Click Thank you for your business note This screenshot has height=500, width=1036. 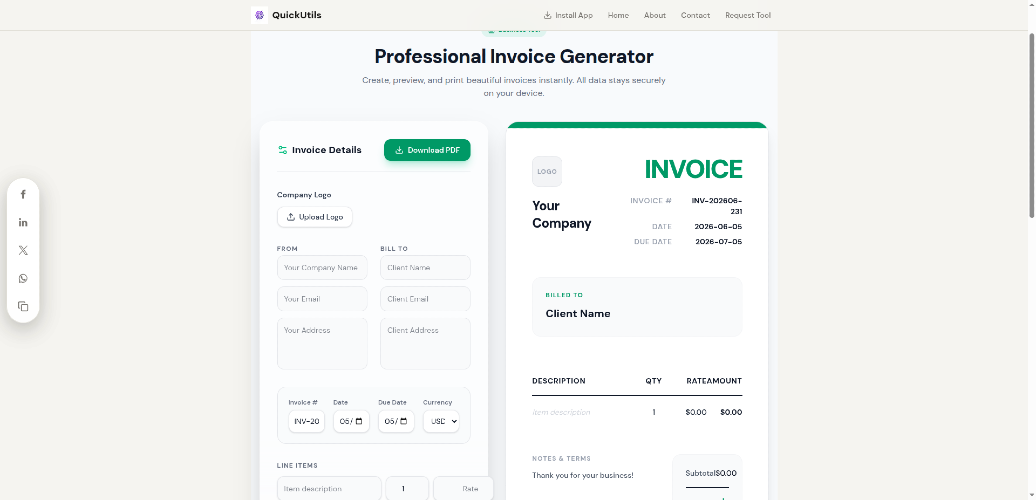pyautogui.click(x=583, y=475)
